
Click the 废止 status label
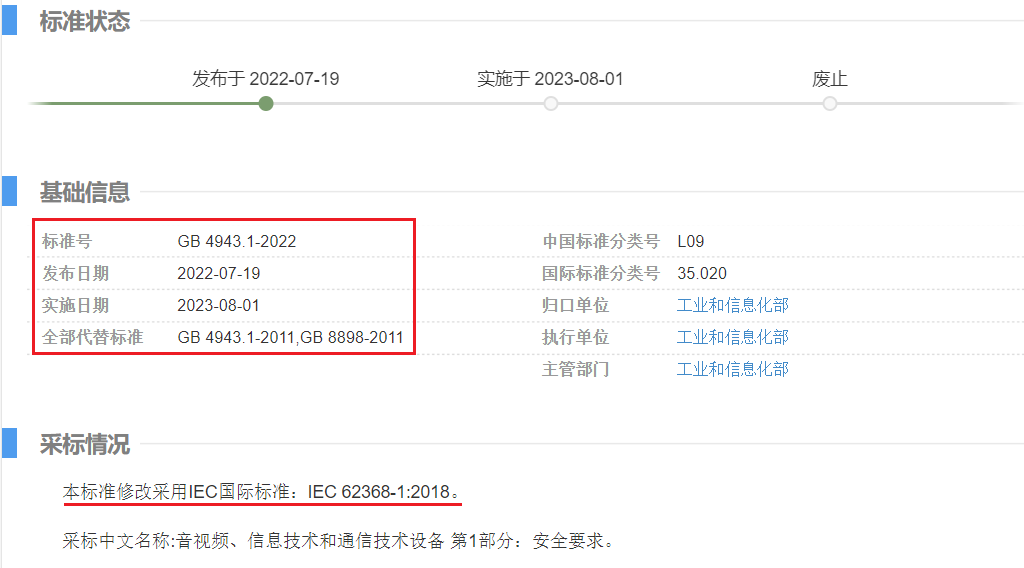pyautogui.click(x=830, y=79)
